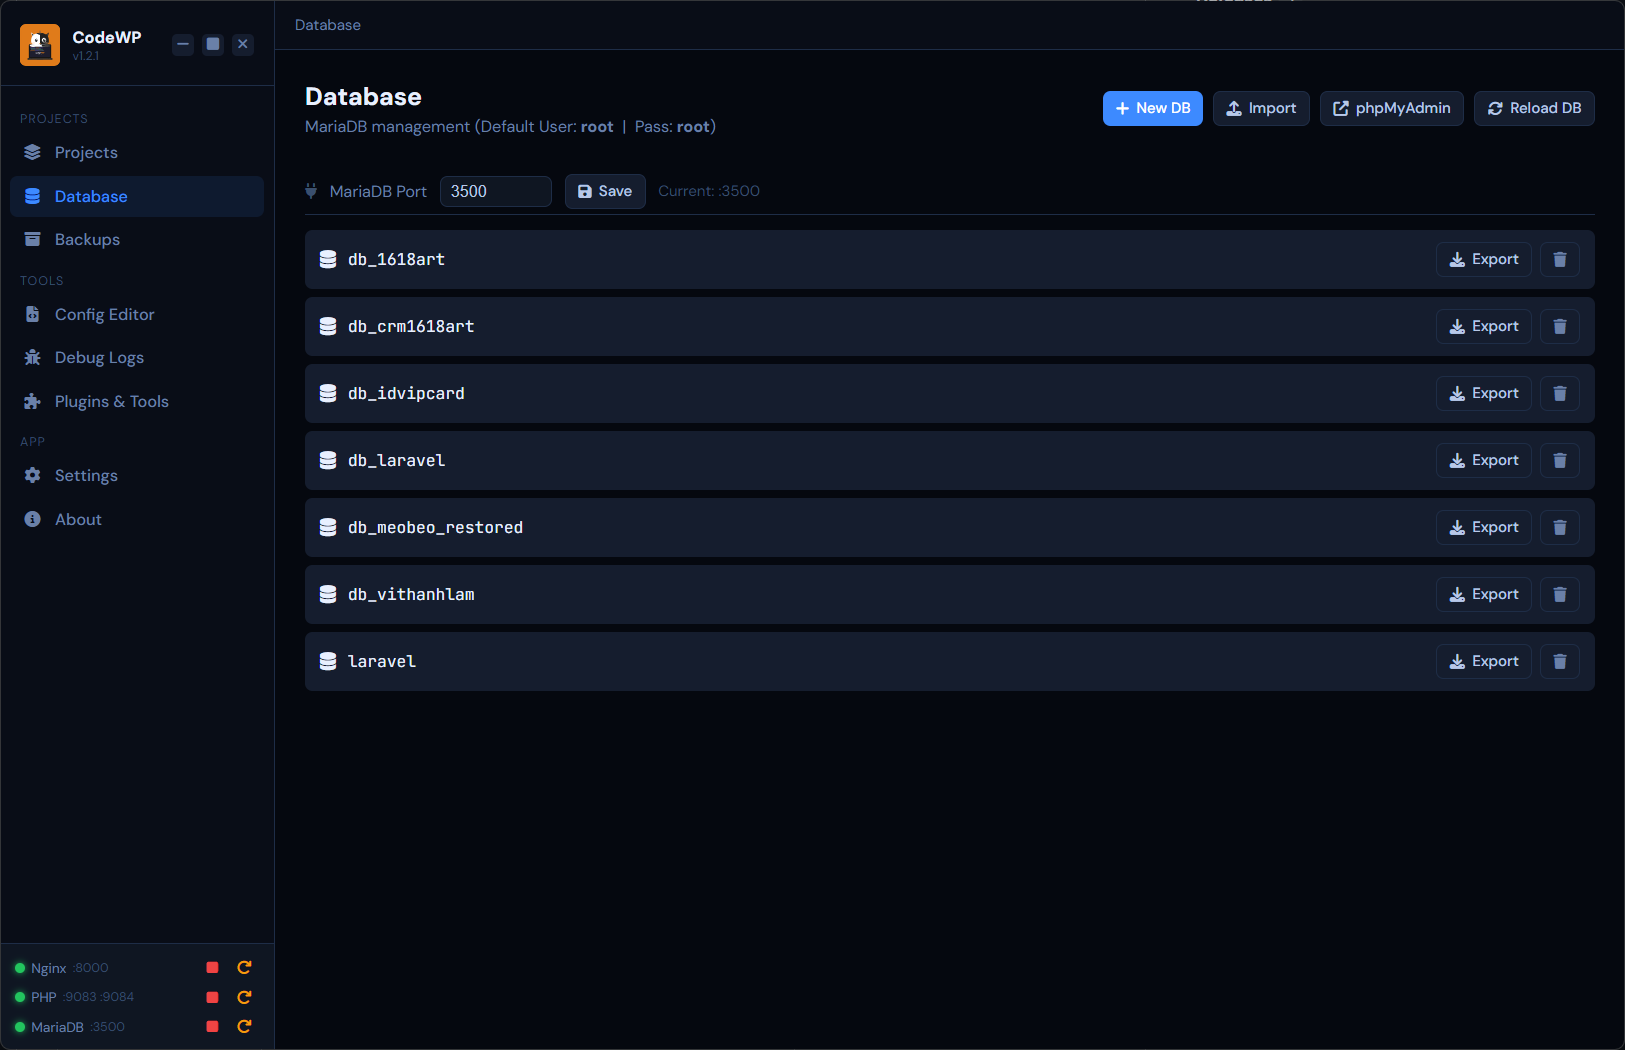
Task: Open phpMyAdmin external link
Action: [x=1391, y=109]
